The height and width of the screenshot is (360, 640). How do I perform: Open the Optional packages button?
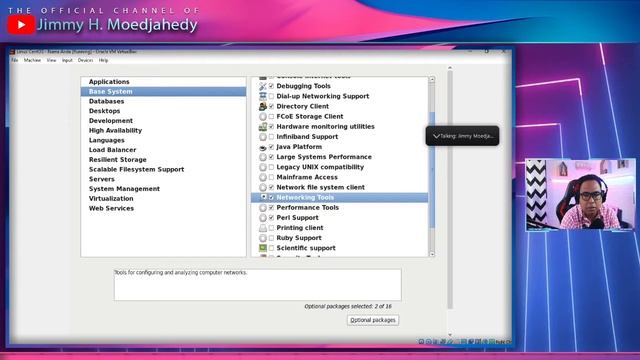click(x=373, y=320)
